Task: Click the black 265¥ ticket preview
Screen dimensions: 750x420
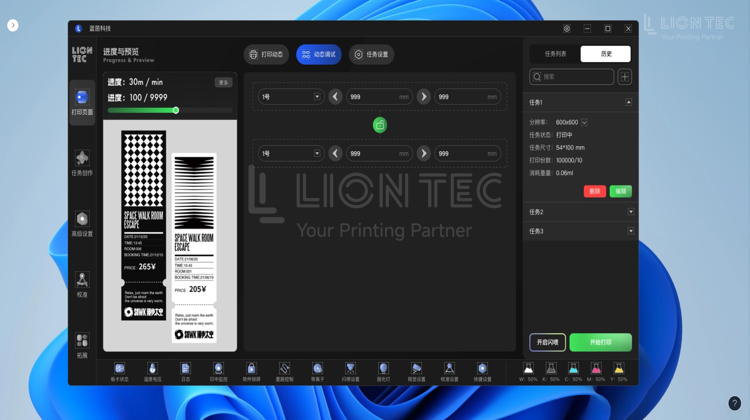Action: tap(143, 225)
